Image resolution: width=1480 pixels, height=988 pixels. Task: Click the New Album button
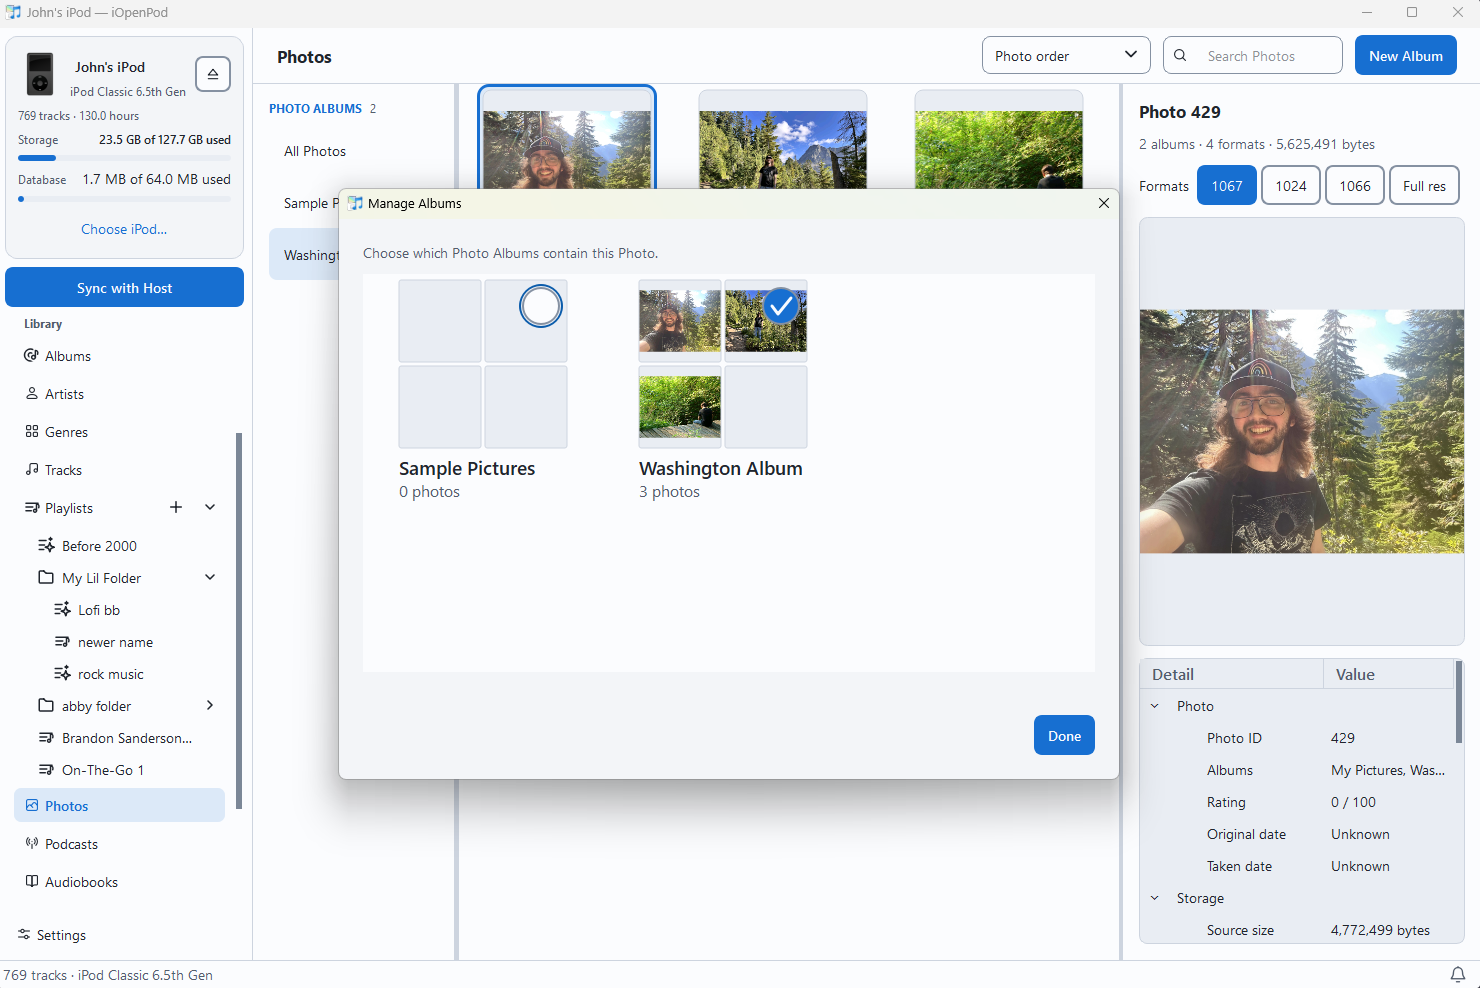[x=1406, y=56]
